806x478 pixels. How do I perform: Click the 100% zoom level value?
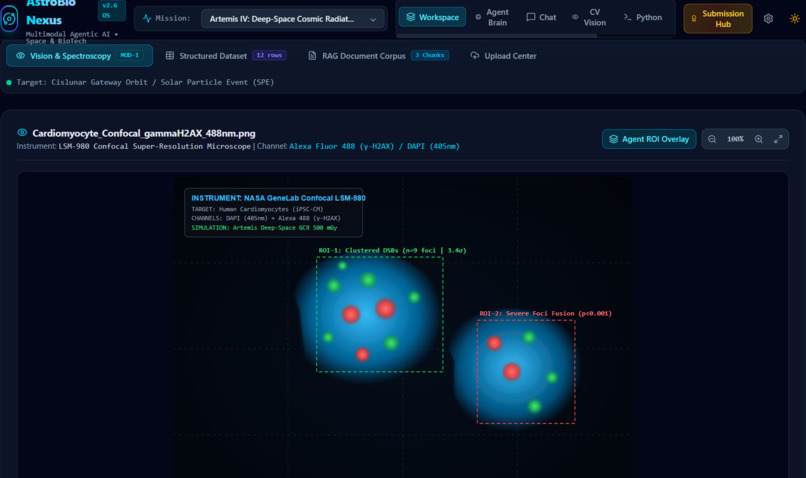pyautogui.click(x=735, y=139)
